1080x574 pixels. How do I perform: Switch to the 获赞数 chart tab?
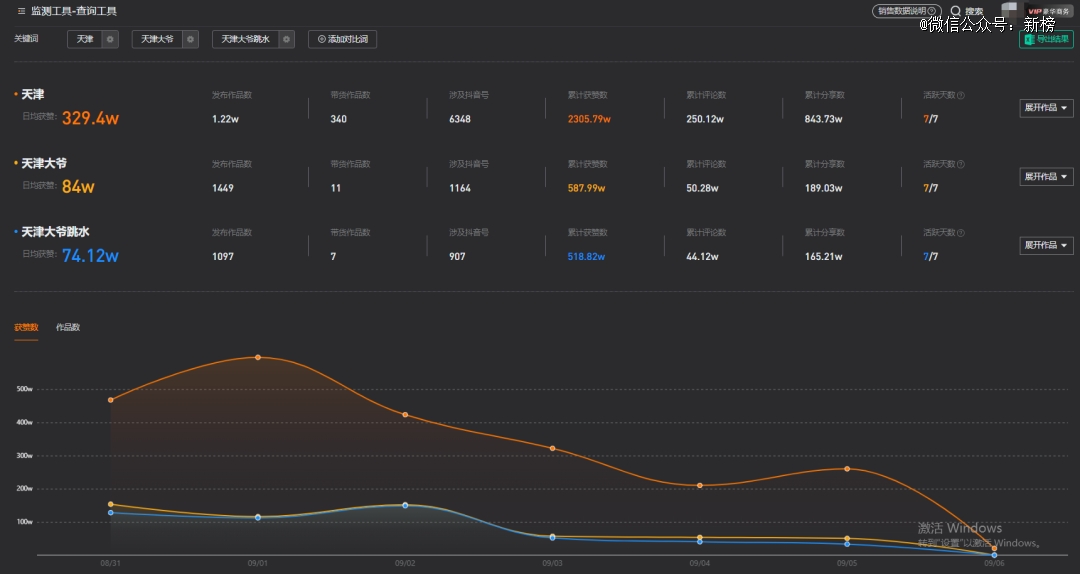(x=26, y=327)
